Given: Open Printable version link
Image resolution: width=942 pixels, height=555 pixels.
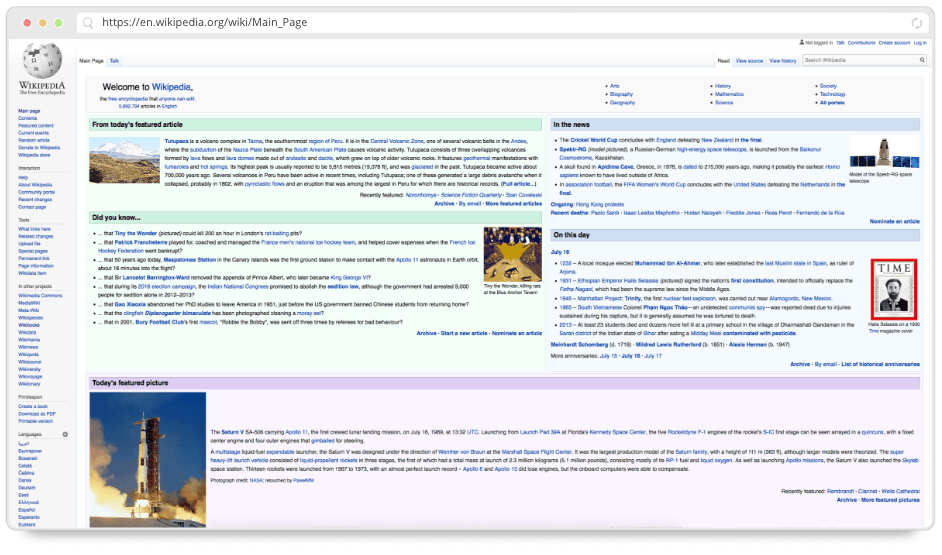Looking at the screenshot, I should tap(35, 421).
